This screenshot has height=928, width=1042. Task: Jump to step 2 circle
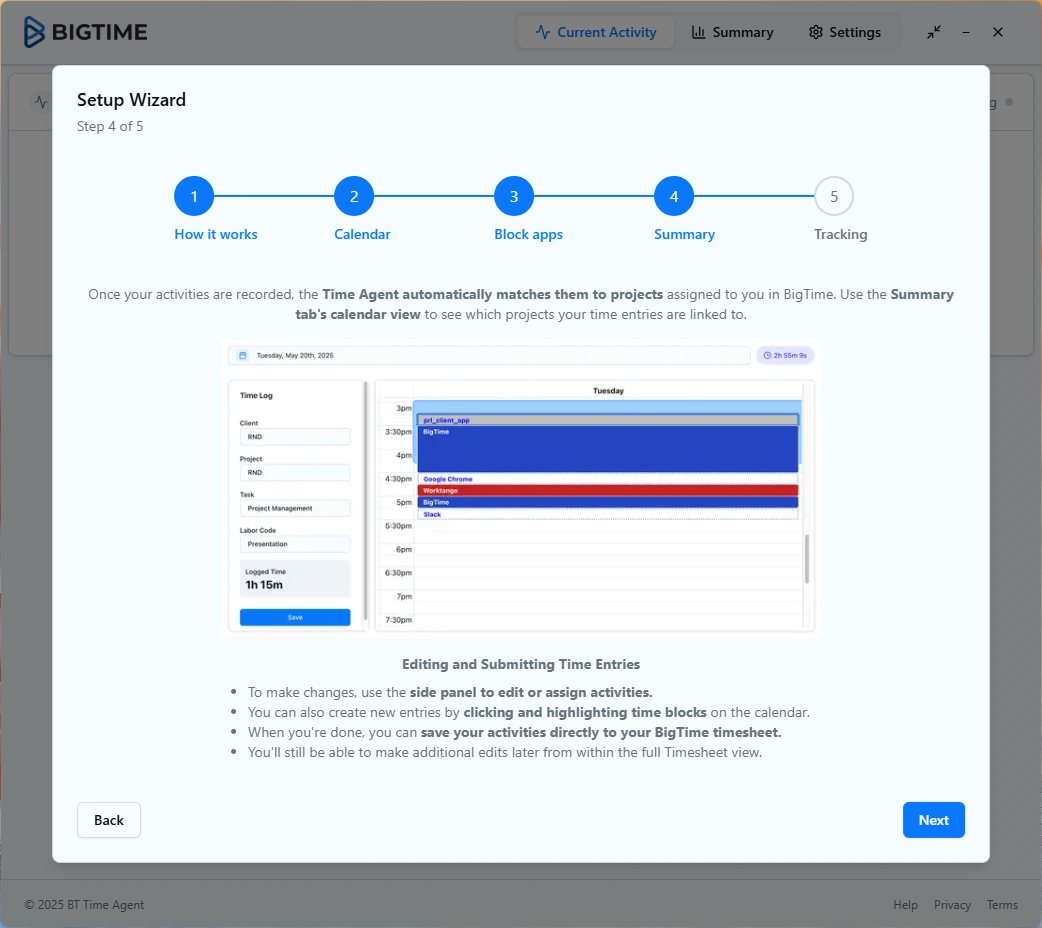point(354,196)
